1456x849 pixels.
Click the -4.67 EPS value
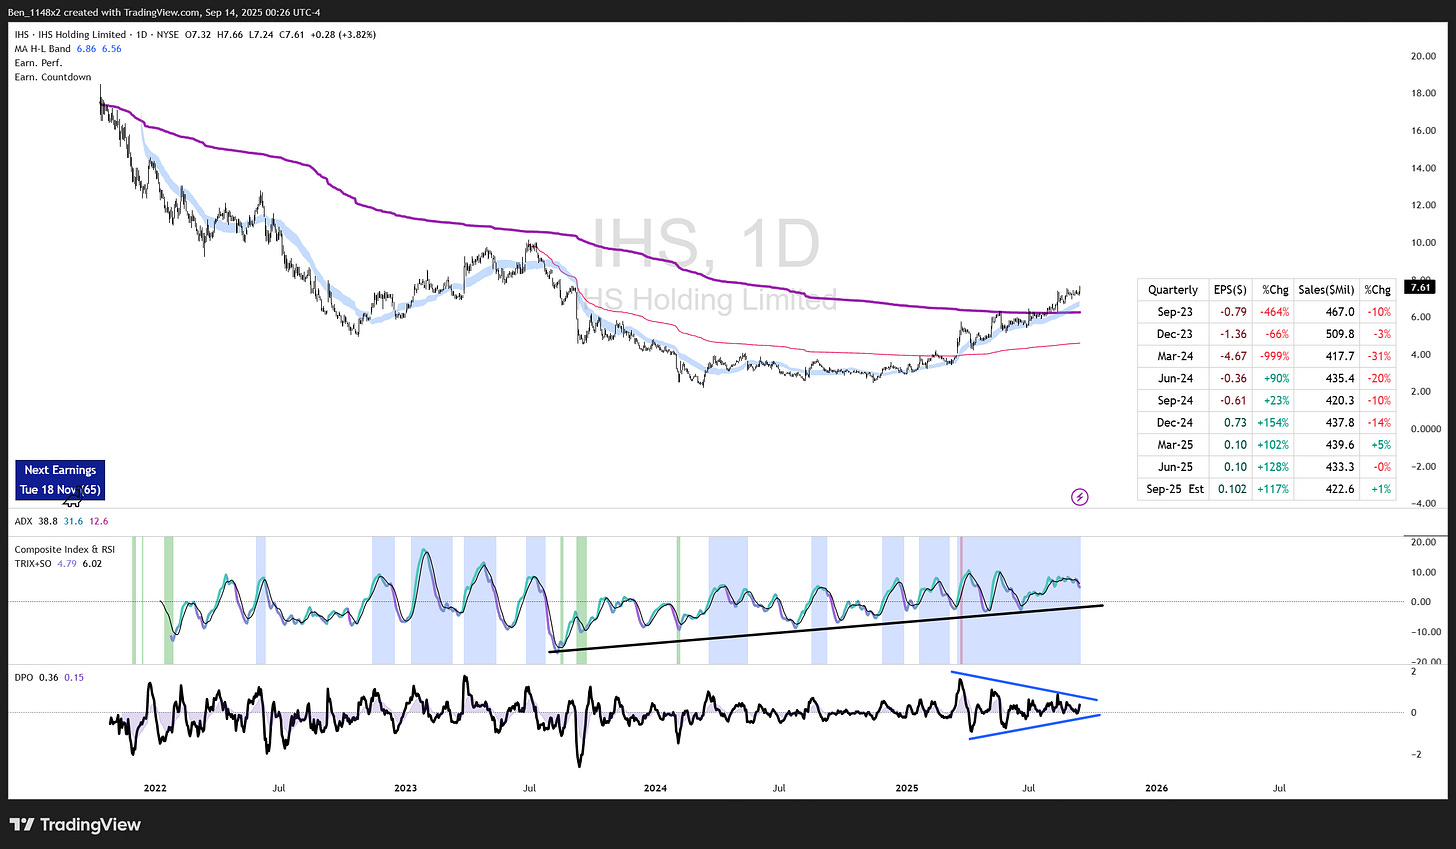point(1234,356)
